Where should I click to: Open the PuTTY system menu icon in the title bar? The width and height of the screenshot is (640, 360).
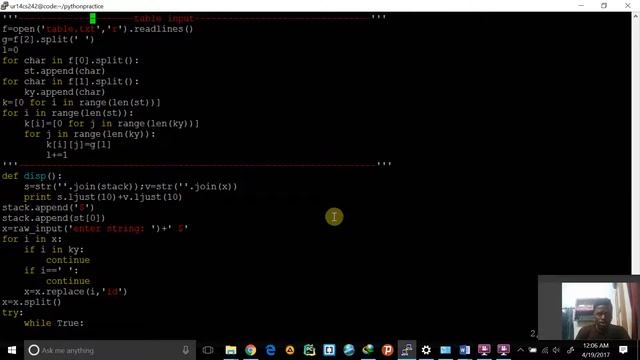4,6
